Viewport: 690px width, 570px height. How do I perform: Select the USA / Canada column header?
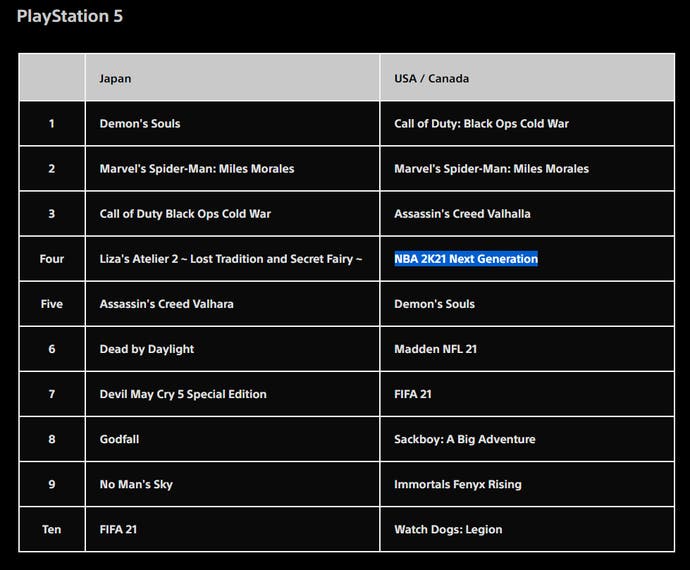pyautogui.click(x=527, y=78)
